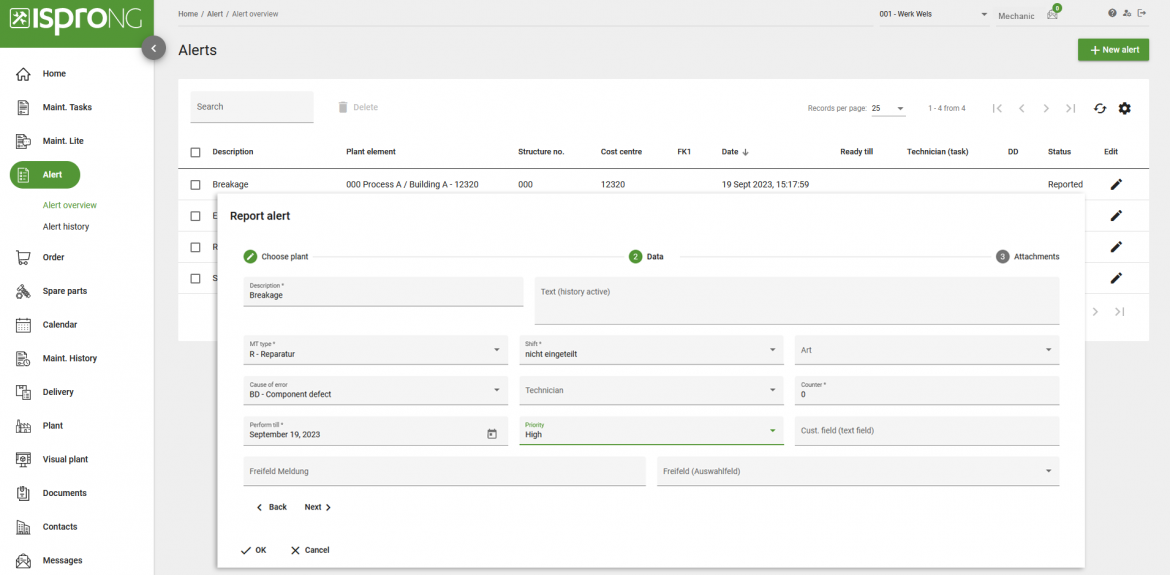Image resolution: width=1170 pixels, height=575 pixels.
Task: Open the notifications icon with green badge
Action: 1052,14
